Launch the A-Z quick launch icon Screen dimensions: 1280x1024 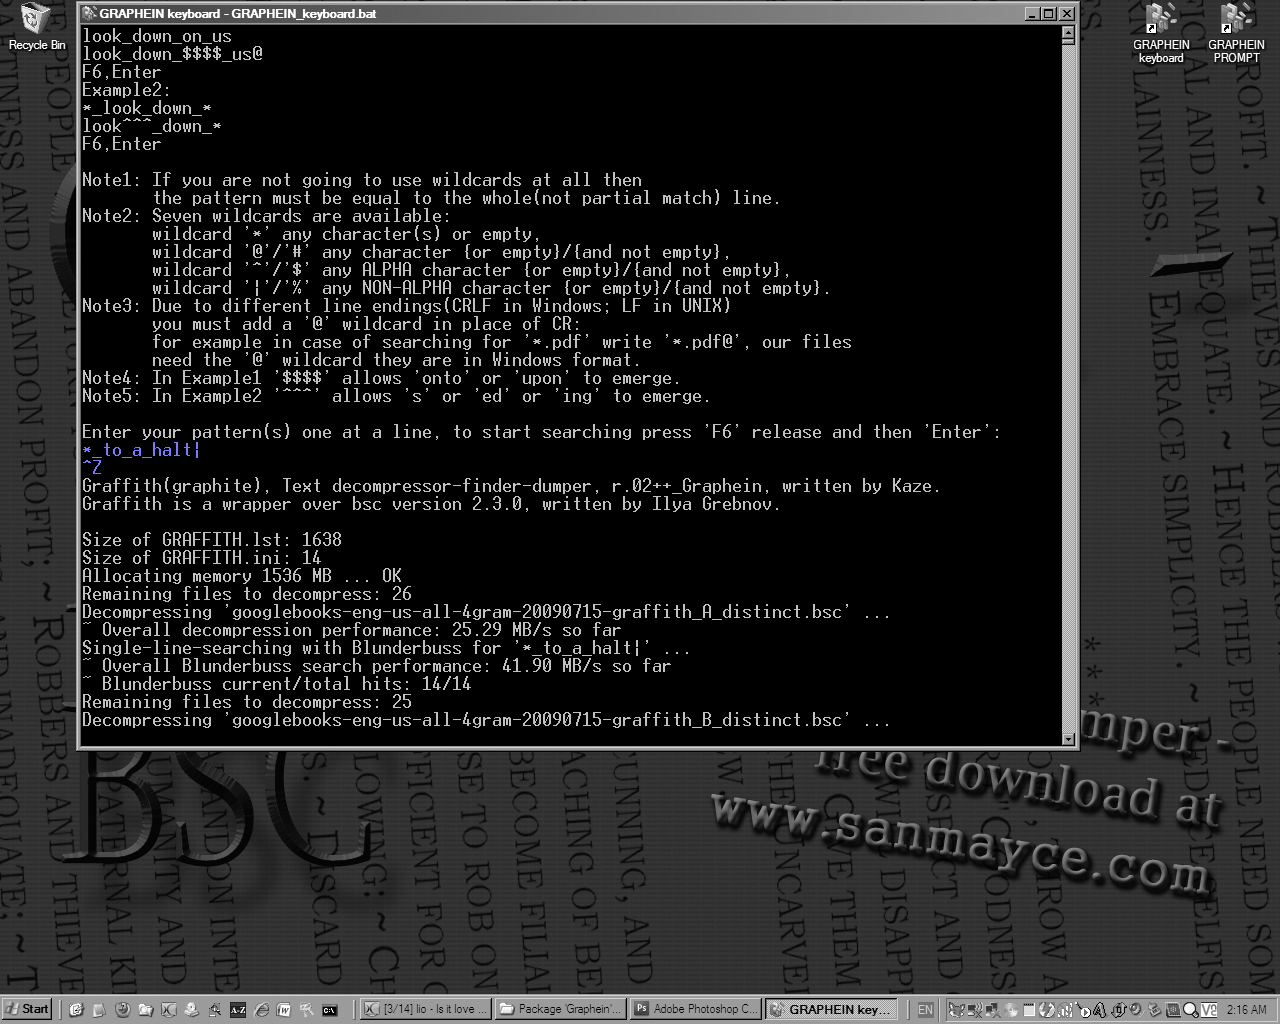pyautogui.click(x=237, y=1010)
